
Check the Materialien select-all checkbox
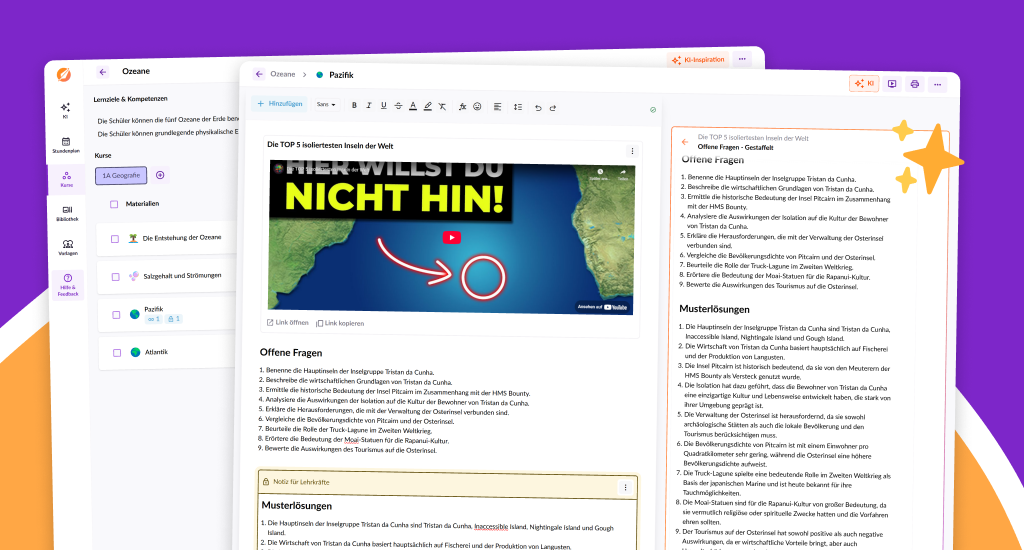pos(114,204)
